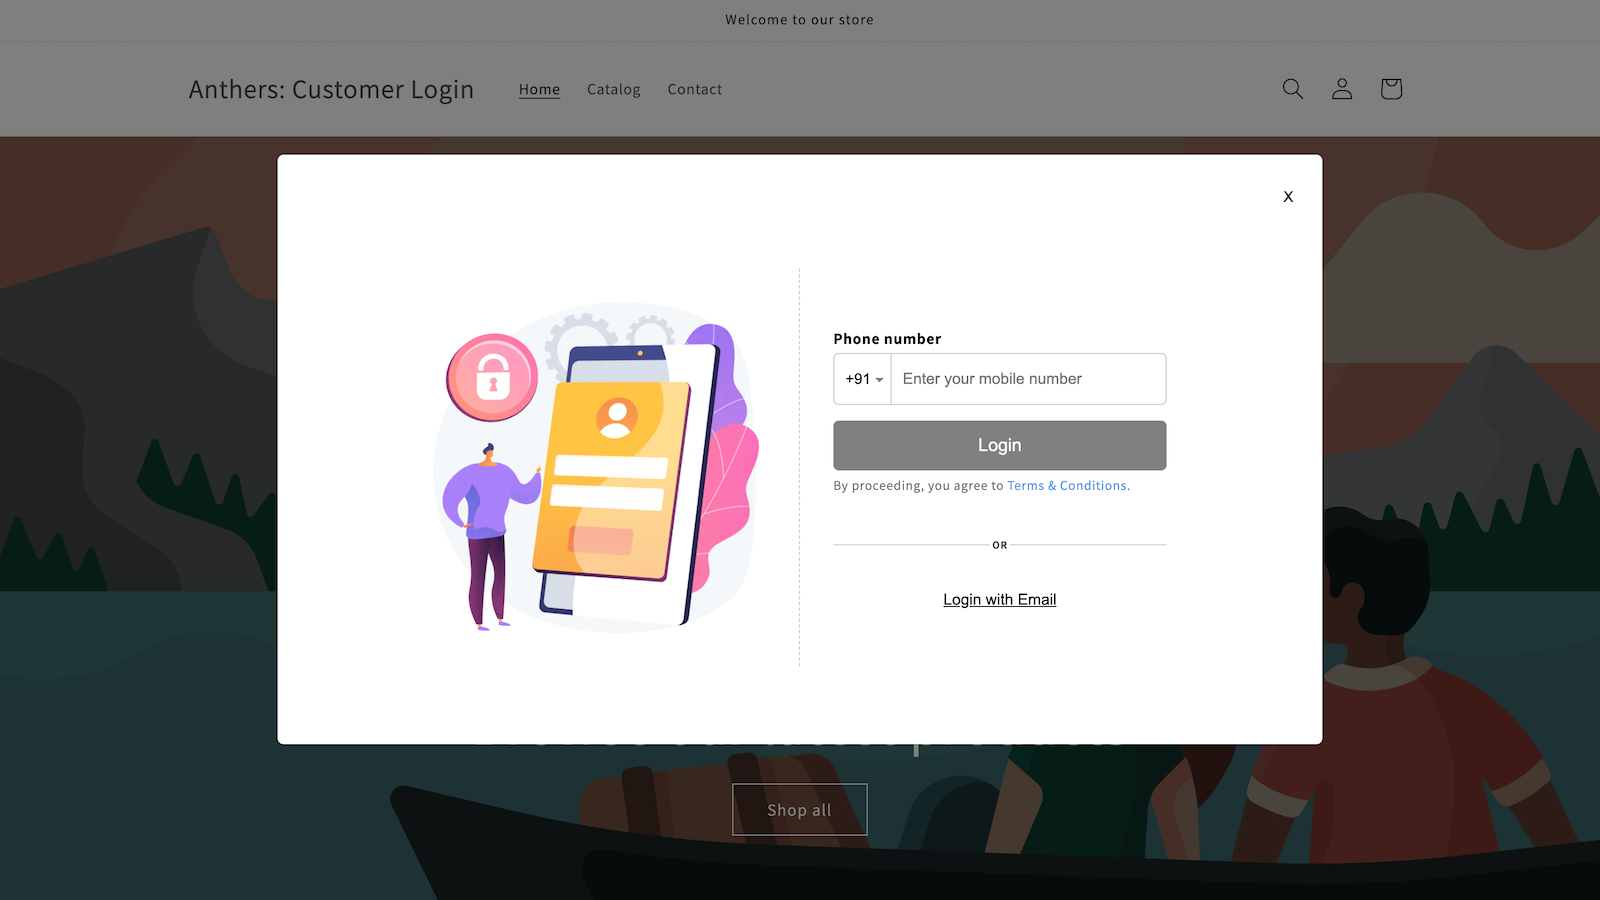Open the Catalog menu item

[614, 89]
